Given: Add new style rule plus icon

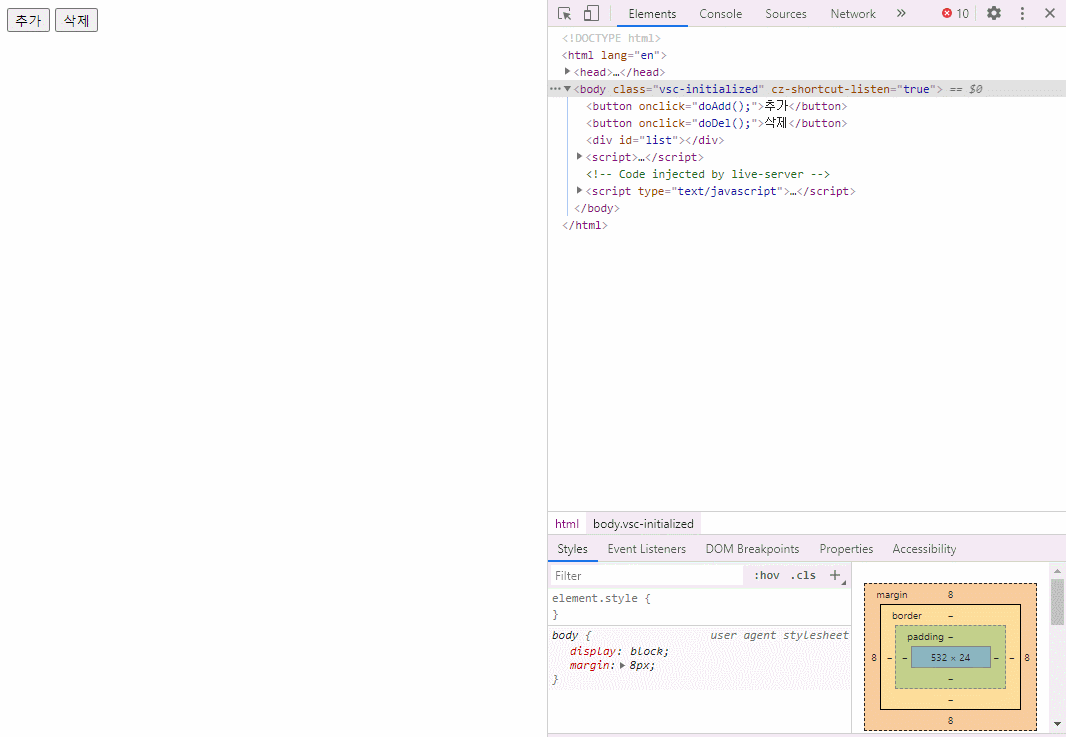Looking at the screenshot, I should [836, 575].
